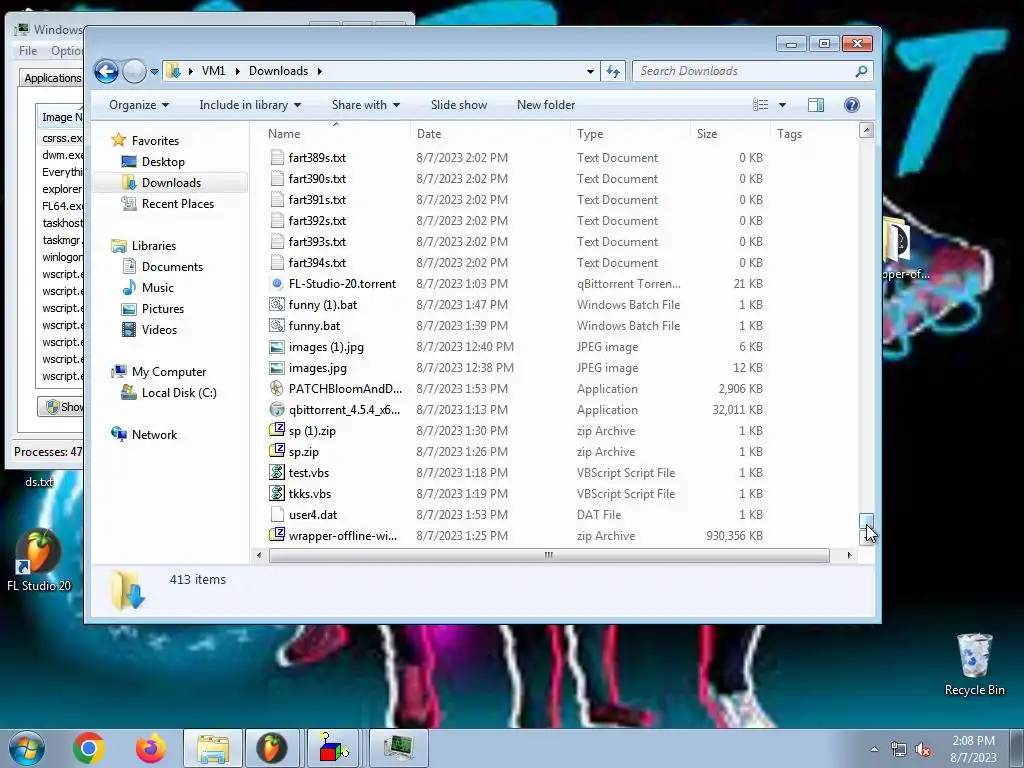Select the sp.zip archive icon
This screenshot has height=768, width=1024.
pyautogui.click(x=277, y=451)
